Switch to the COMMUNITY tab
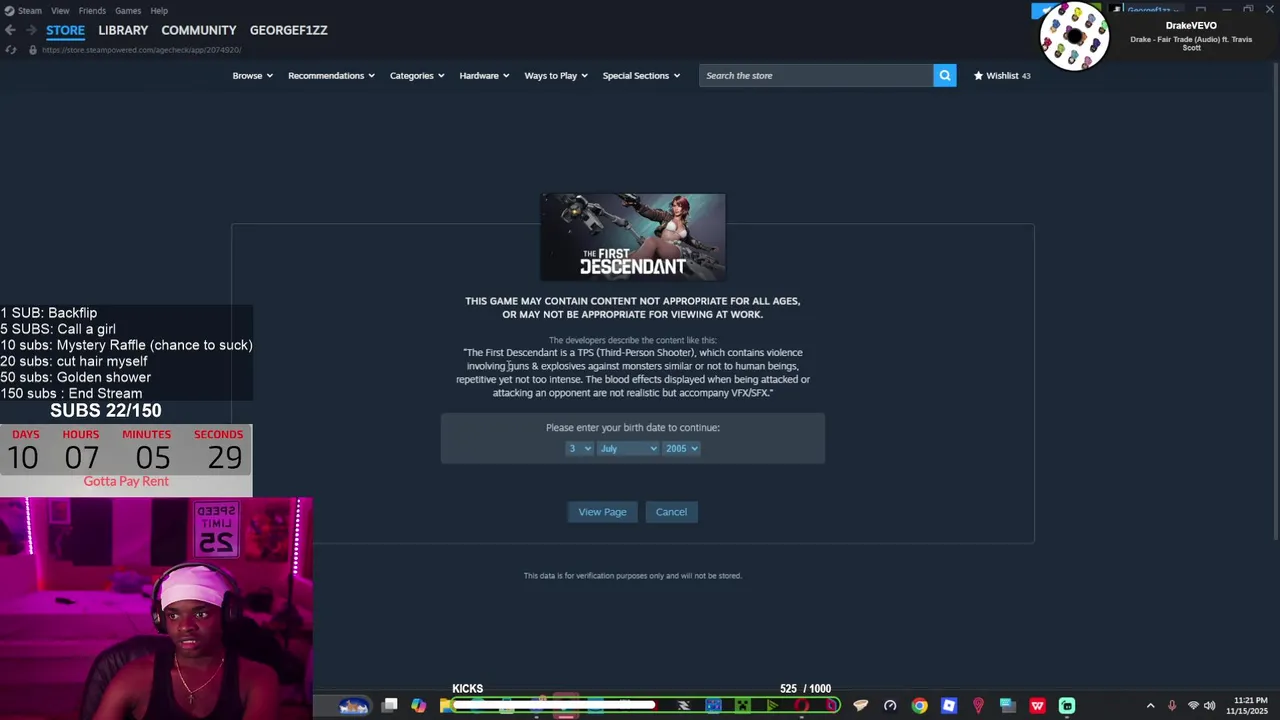This screenshot has width=1280, height=720. 199,30
